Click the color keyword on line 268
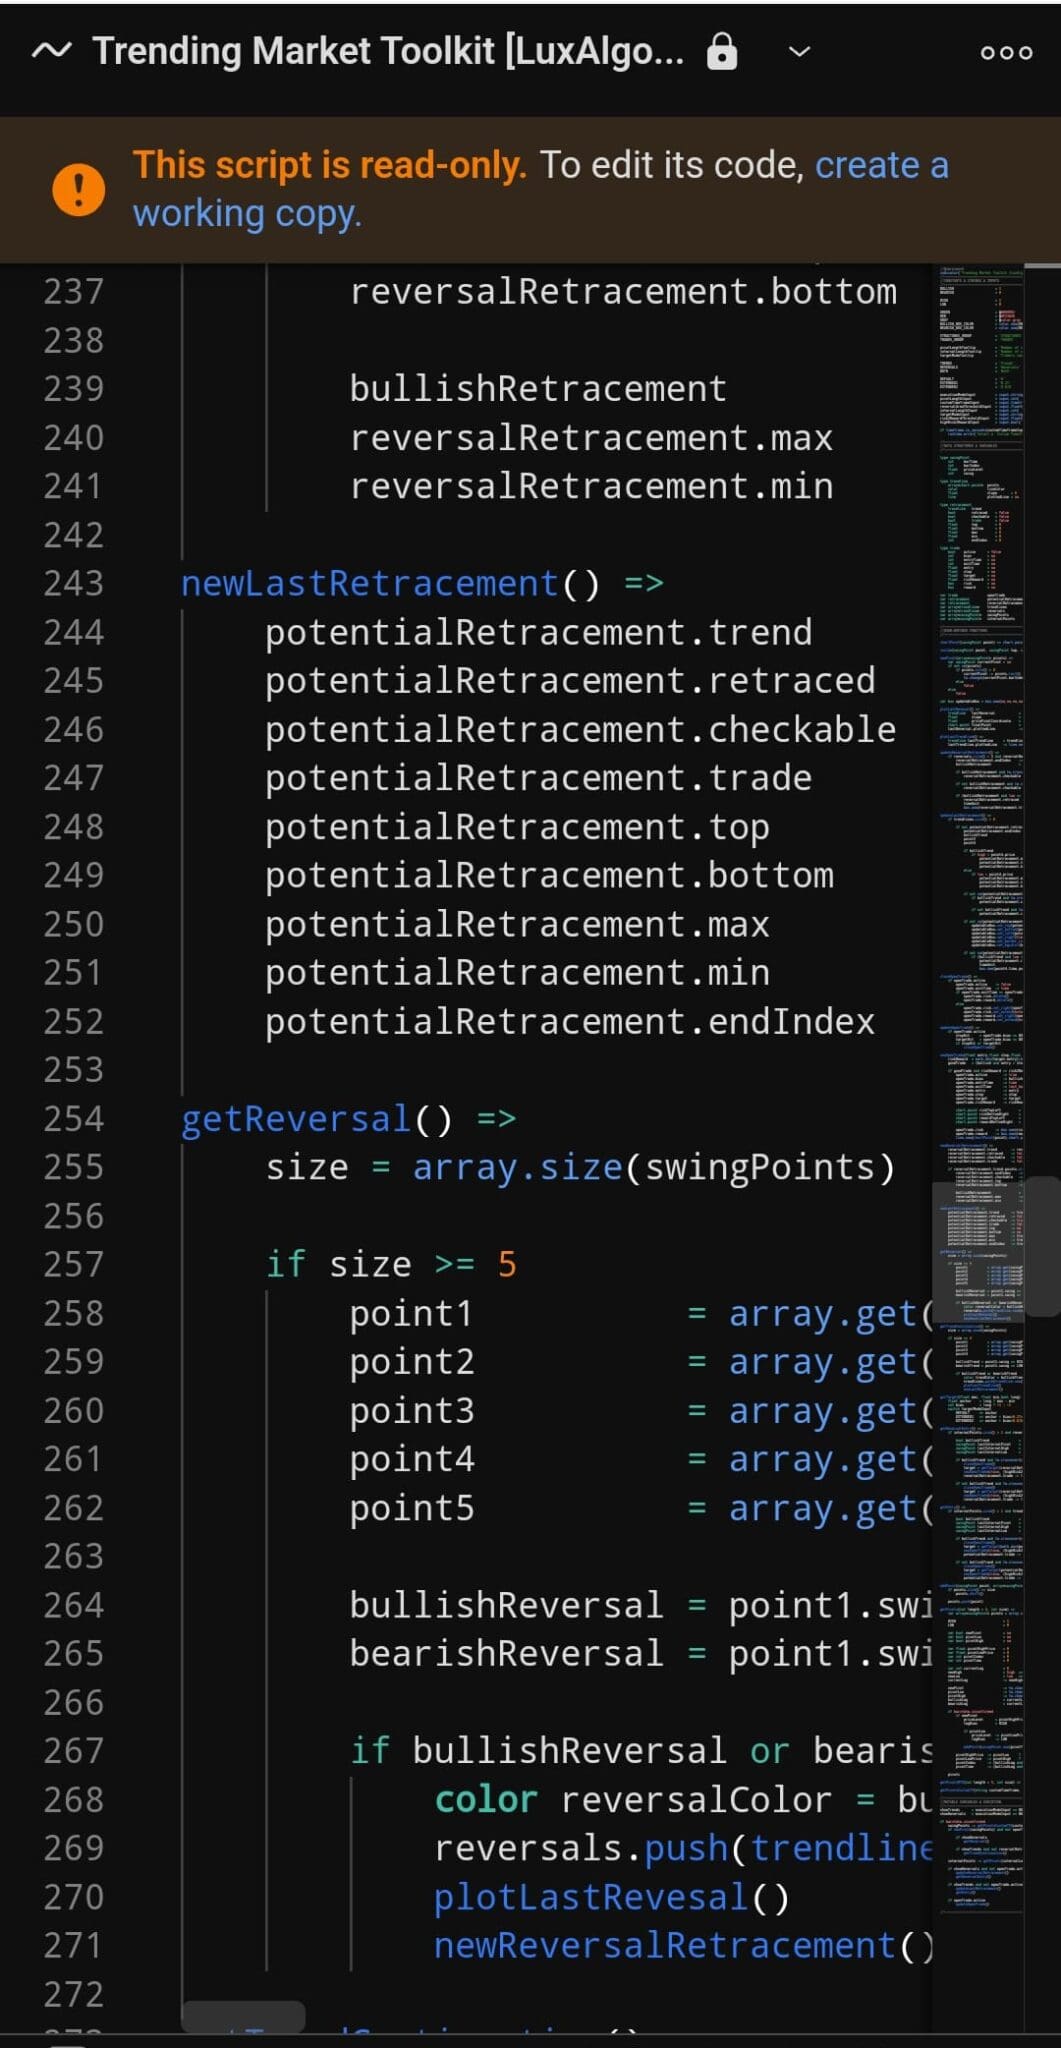The height and width of the screenshot is (2048, 1061). tap(486, 1799)
